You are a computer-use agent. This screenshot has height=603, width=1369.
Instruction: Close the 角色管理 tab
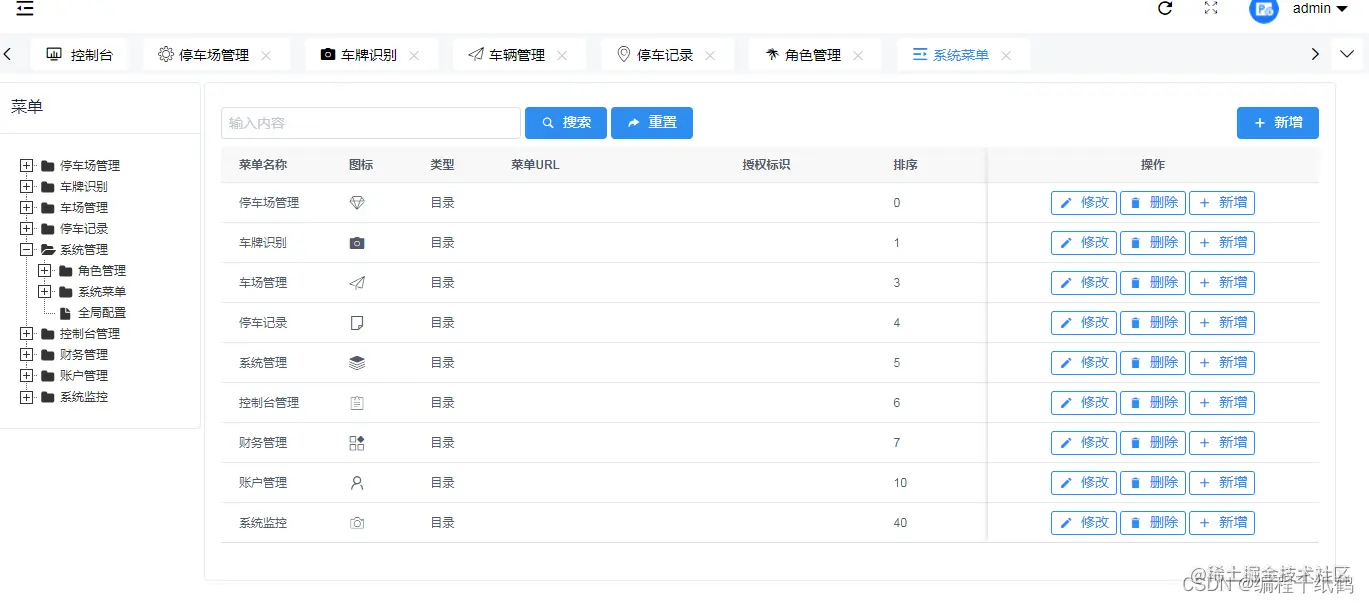tap(858, 56)
